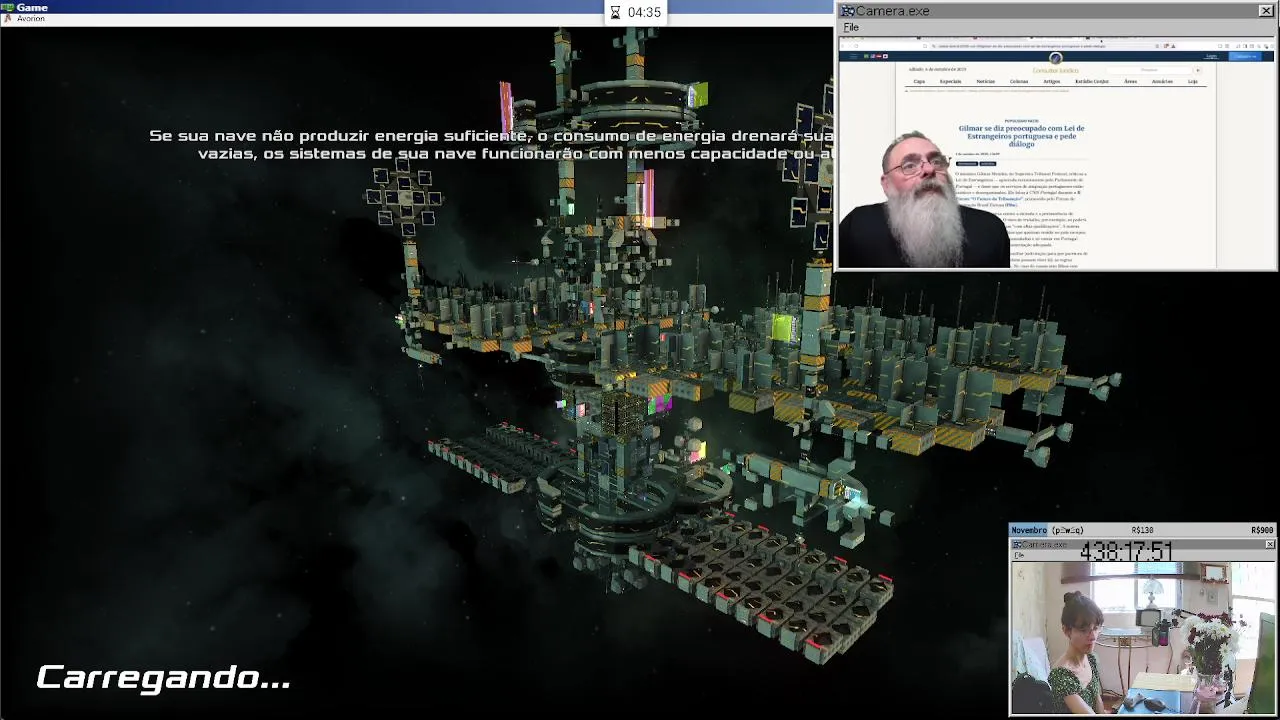The height and width of the screenshot is (720, 1280).
Task: Click the Avorion label text
Action: (31, 19)
